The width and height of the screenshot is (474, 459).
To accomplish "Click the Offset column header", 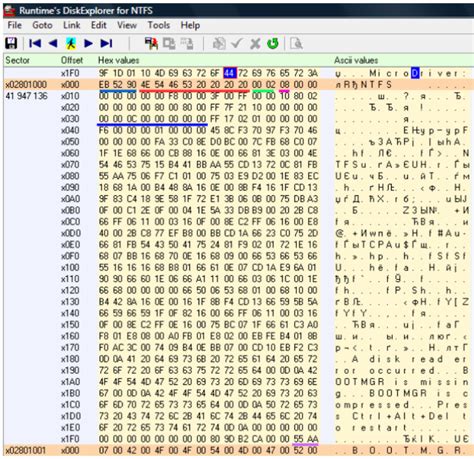I will point(72,60).
